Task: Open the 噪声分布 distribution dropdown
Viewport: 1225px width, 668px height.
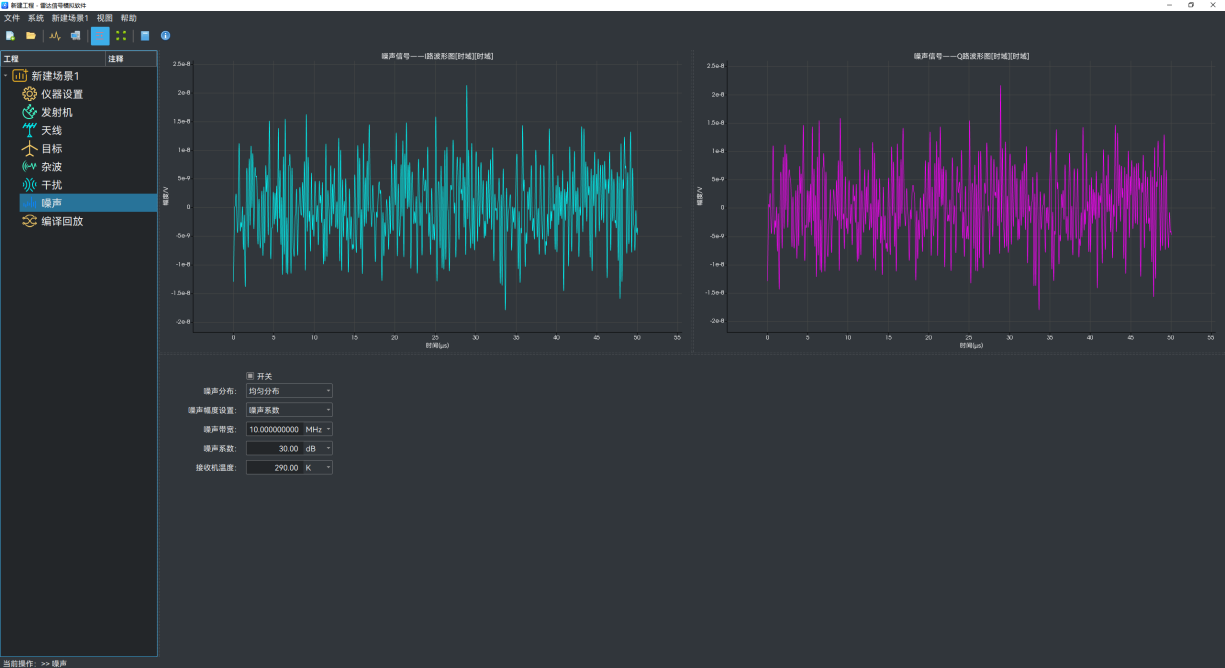Action: coord(289,391)
